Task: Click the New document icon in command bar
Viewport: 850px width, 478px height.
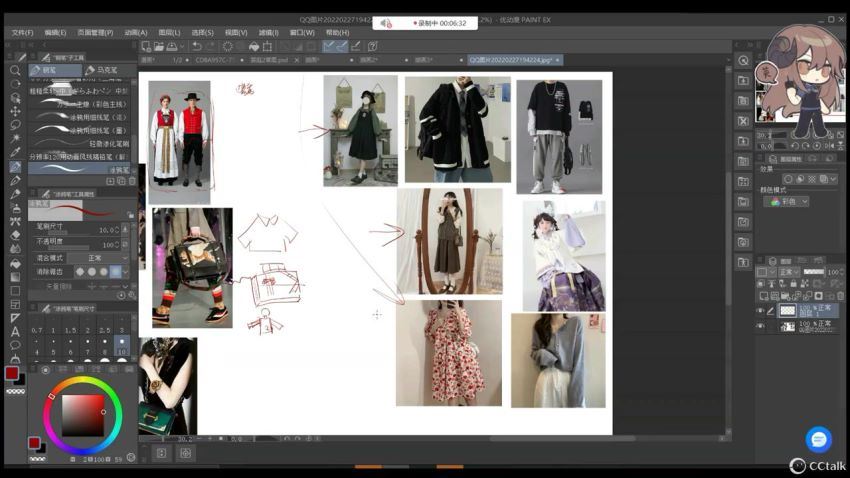Action: [146, 47]
